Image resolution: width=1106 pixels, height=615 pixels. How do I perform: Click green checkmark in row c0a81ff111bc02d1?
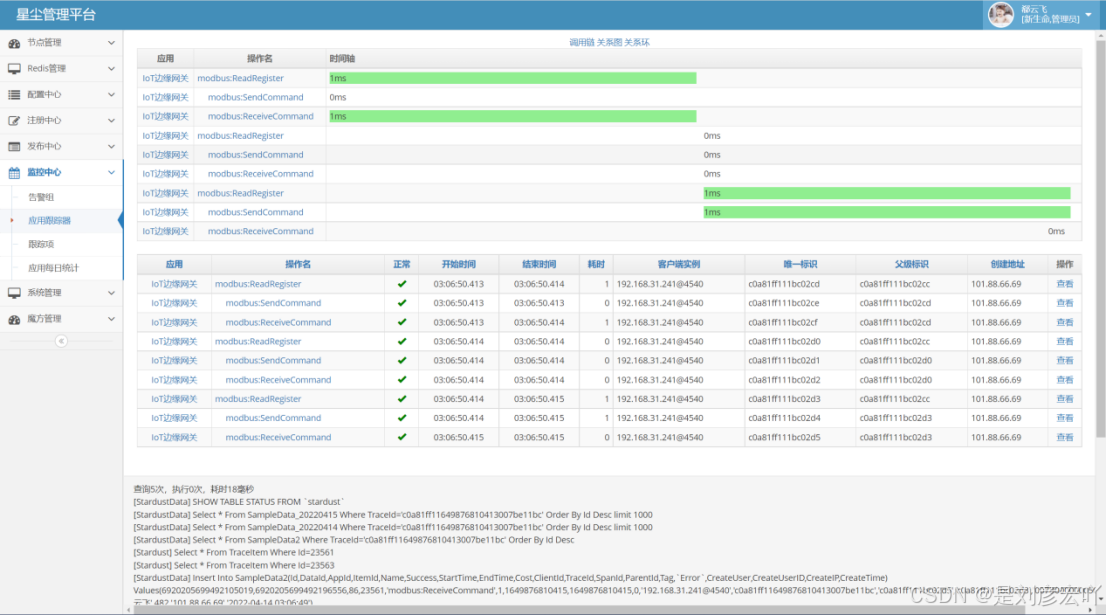tap(402, 360)
